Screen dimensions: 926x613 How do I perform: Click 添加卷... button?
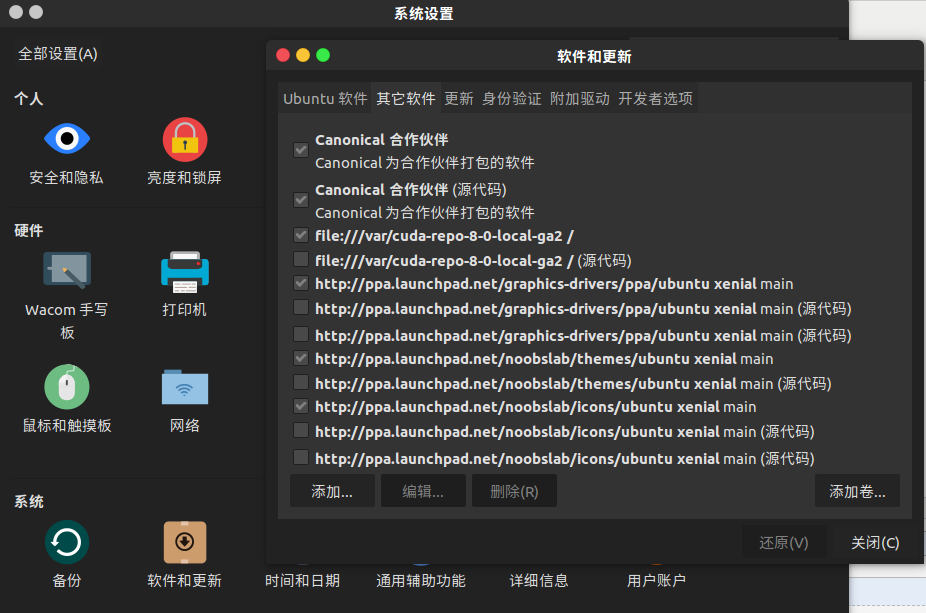tap(857, 491)
